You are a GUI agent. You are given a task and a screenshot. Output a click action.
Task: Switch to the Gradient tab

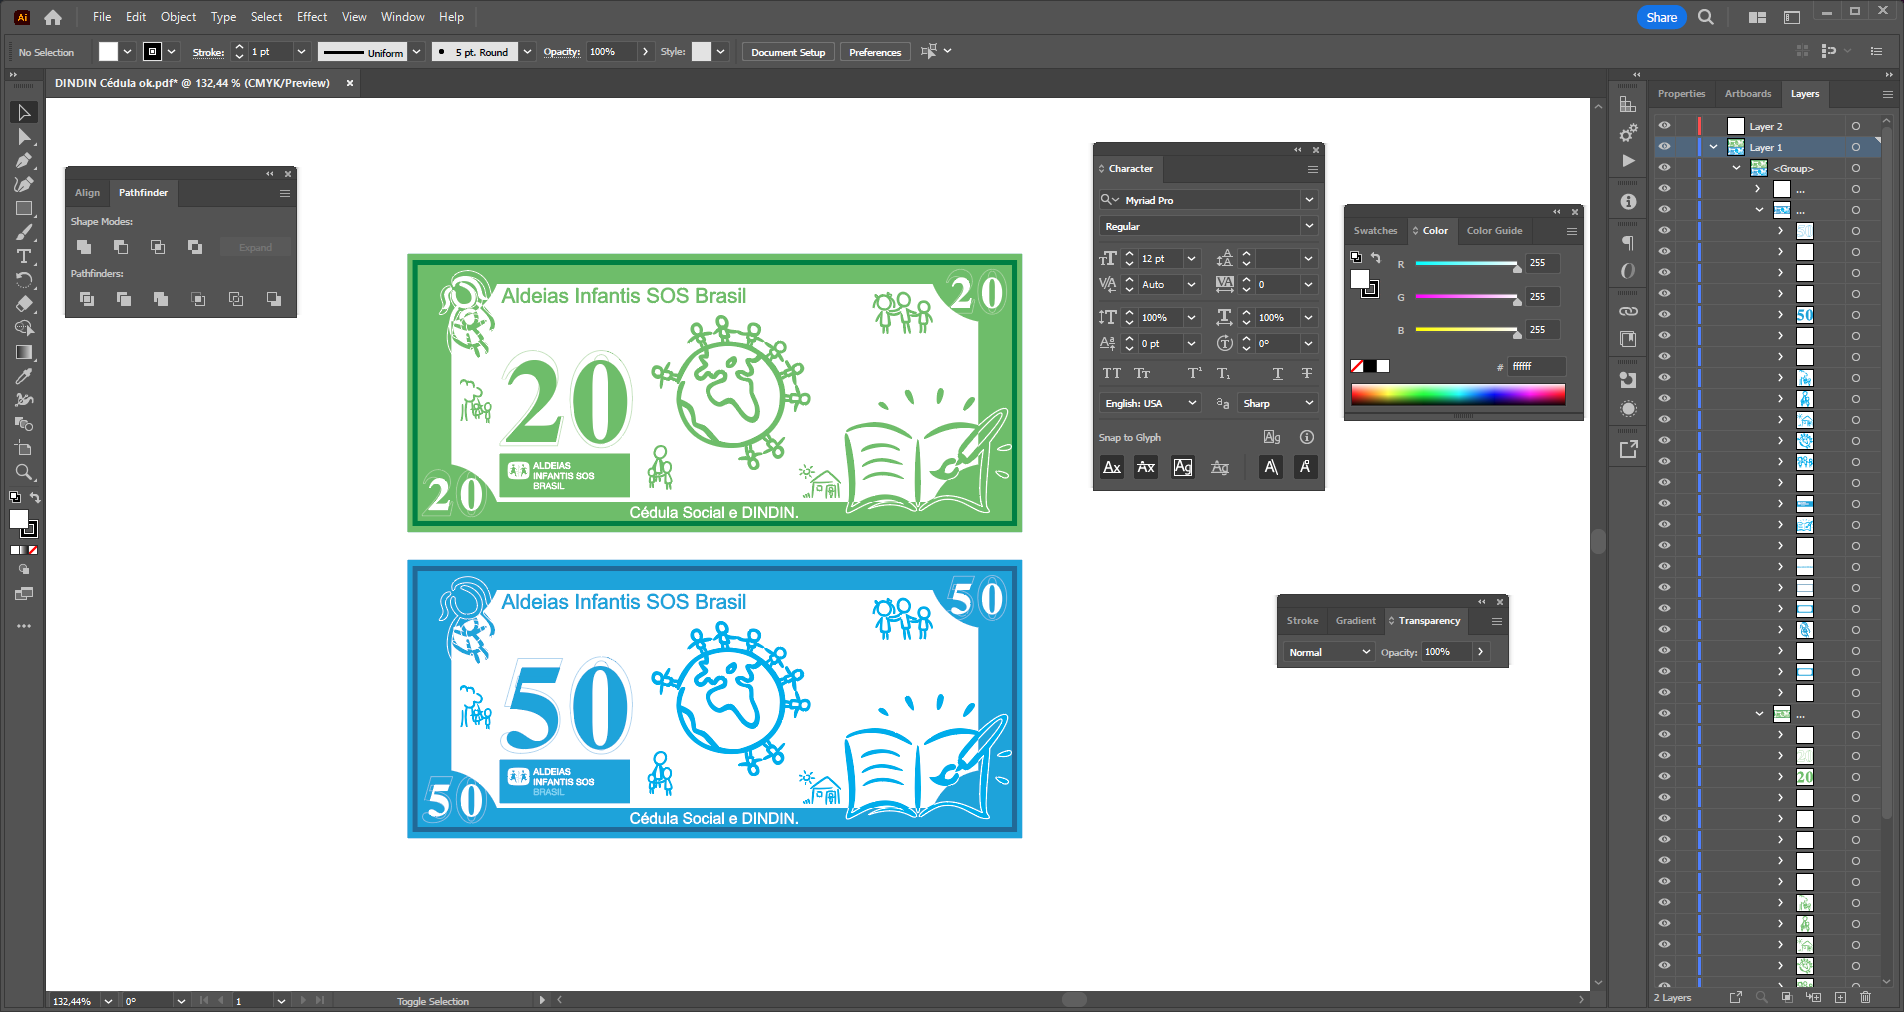tap(1355, 621)
